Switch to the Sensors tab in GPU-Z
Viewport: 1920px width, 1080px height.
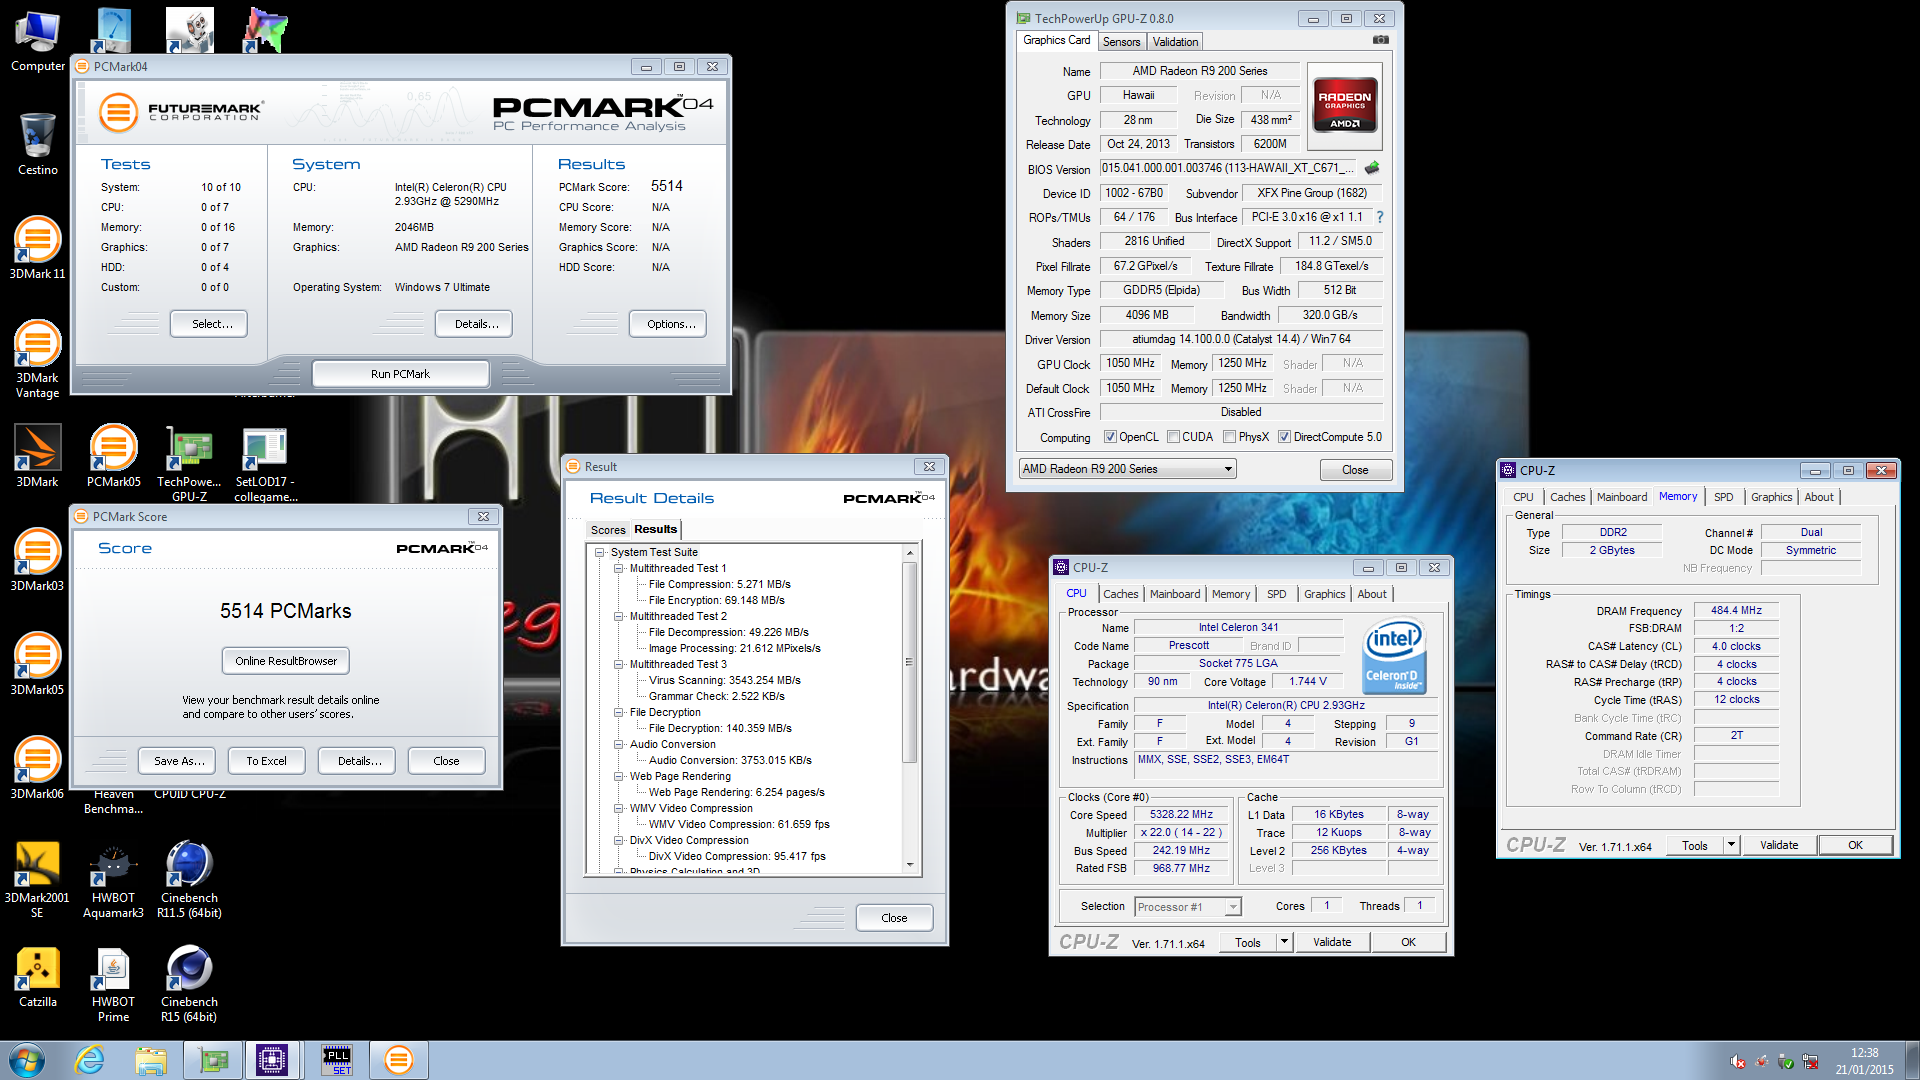point(1121,42)
